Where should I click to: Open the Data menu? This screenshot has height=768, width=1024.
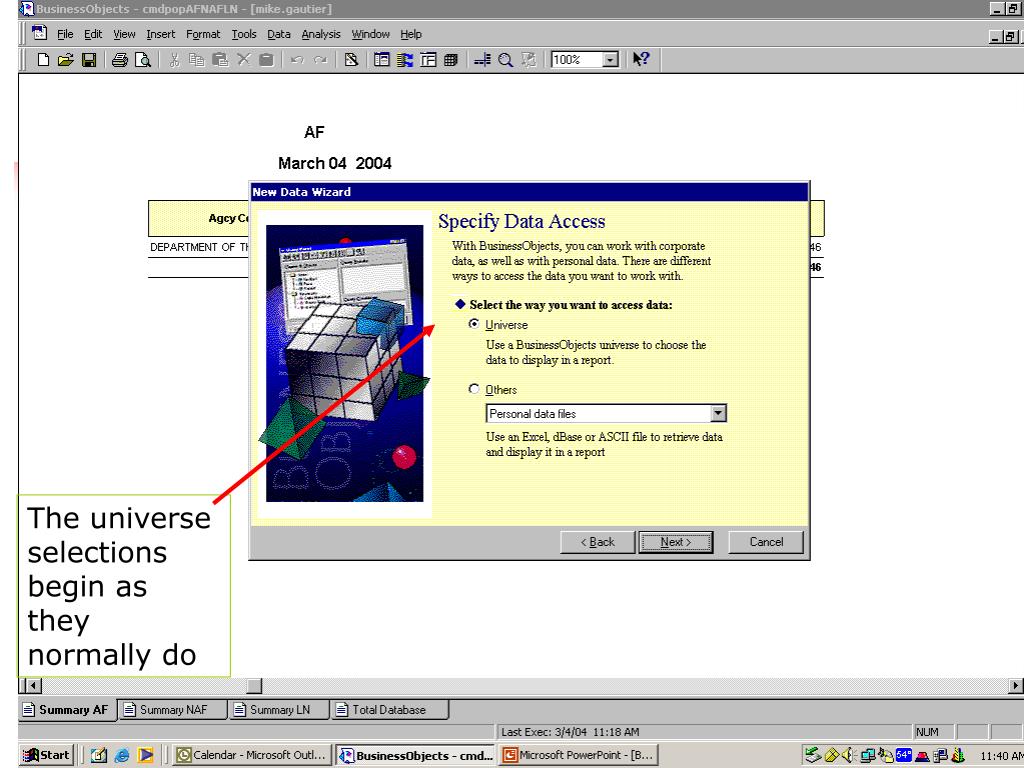pyautogui.click(x=279, y=34)
